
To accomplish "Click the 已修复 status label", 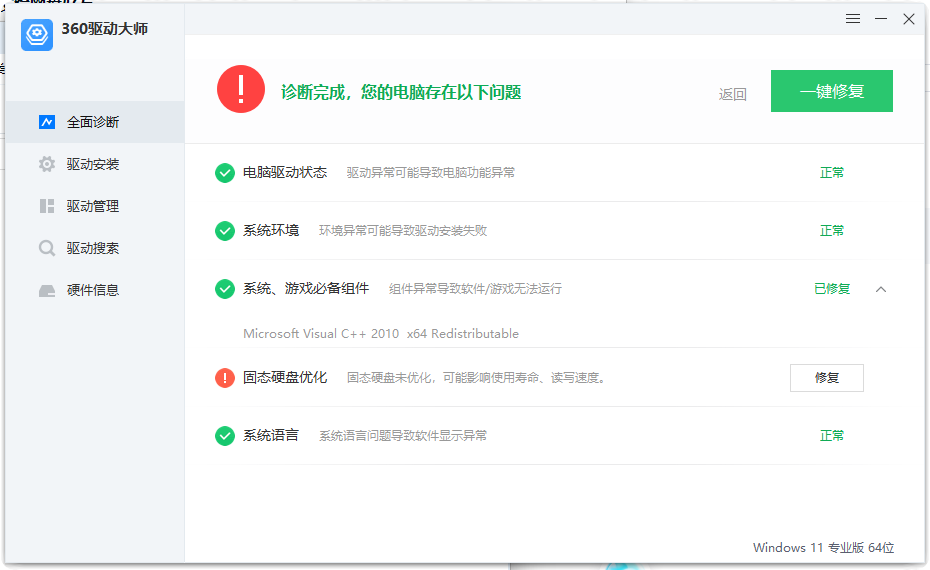I will click(x=832, y=289).
